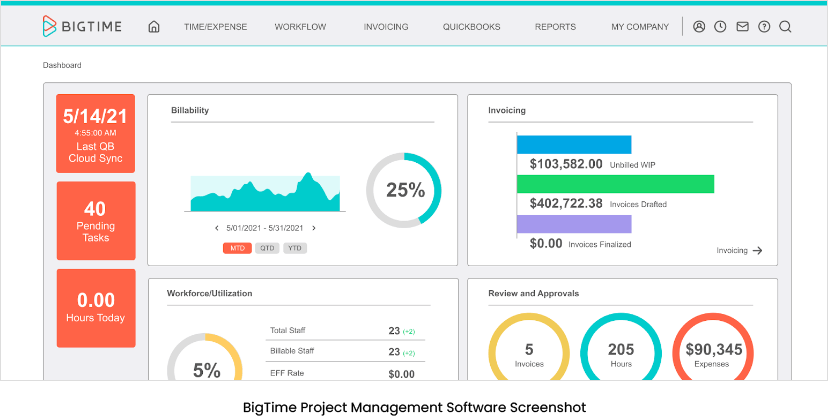Open the timer clock icon
Viewport: 828px width, 416px height.
[x=720, y=26]
